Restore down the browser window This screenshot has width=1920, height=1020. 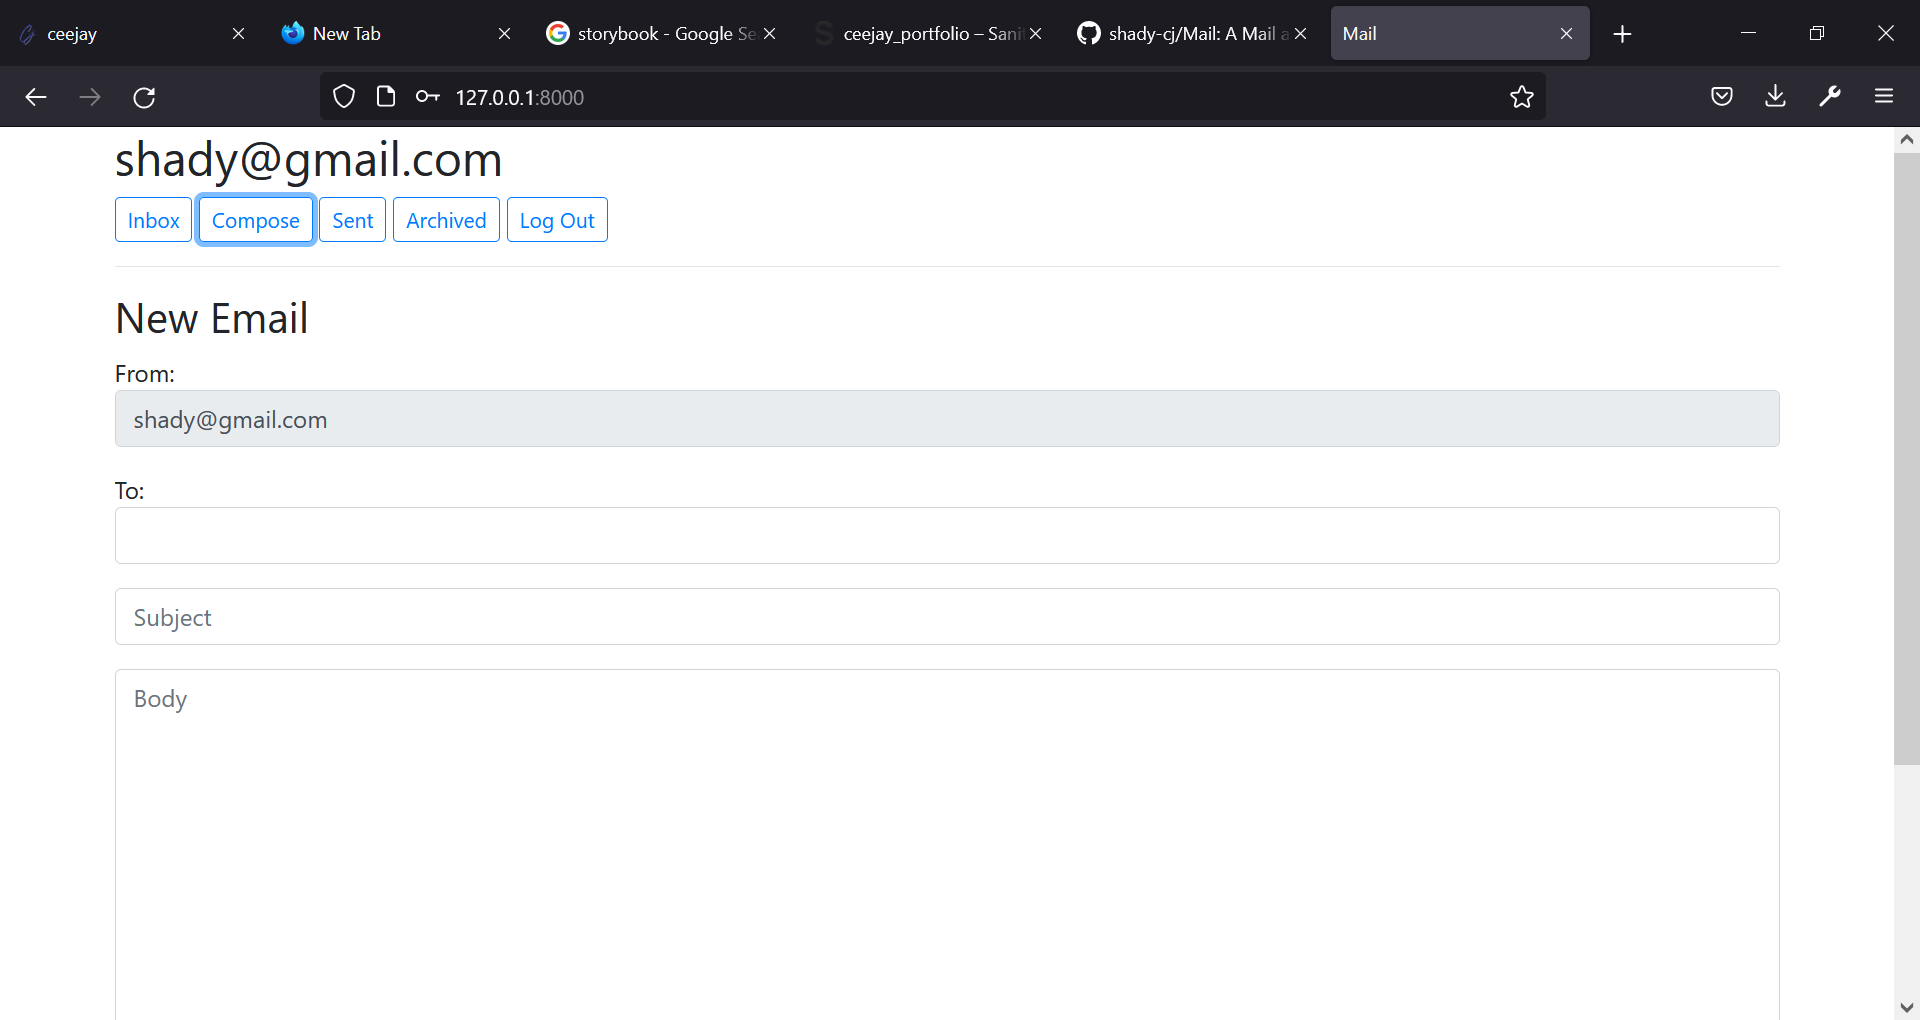pyautogui.click(x=1817, y=34)
